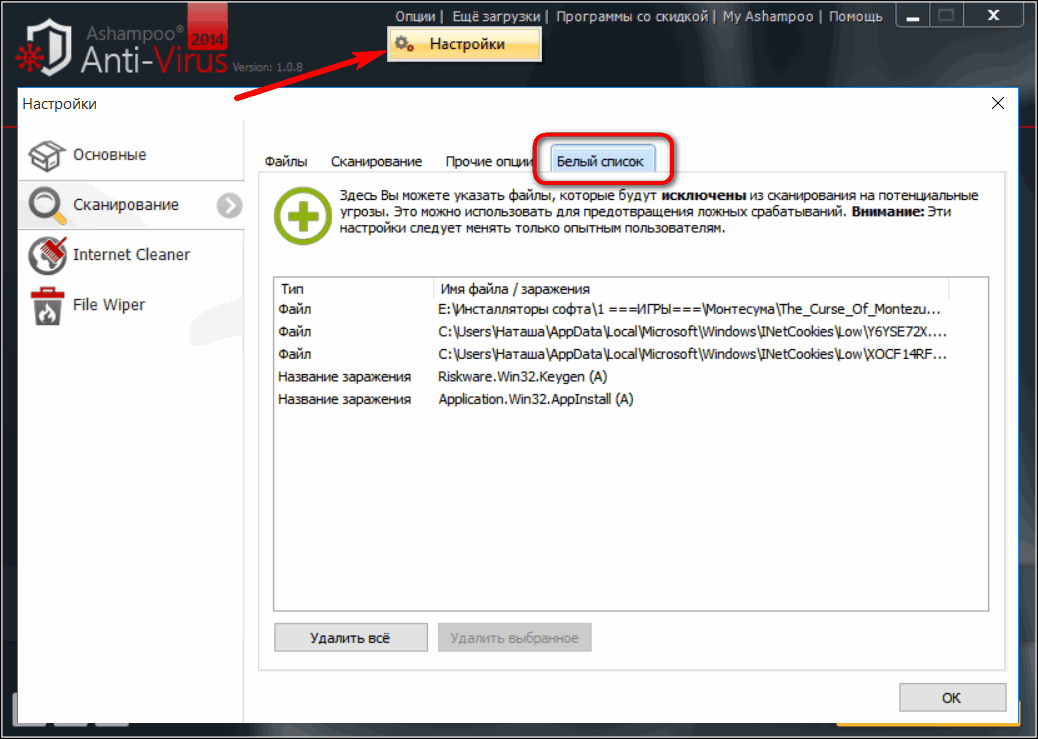Open the File Wiper trash icon

point(47,306)
